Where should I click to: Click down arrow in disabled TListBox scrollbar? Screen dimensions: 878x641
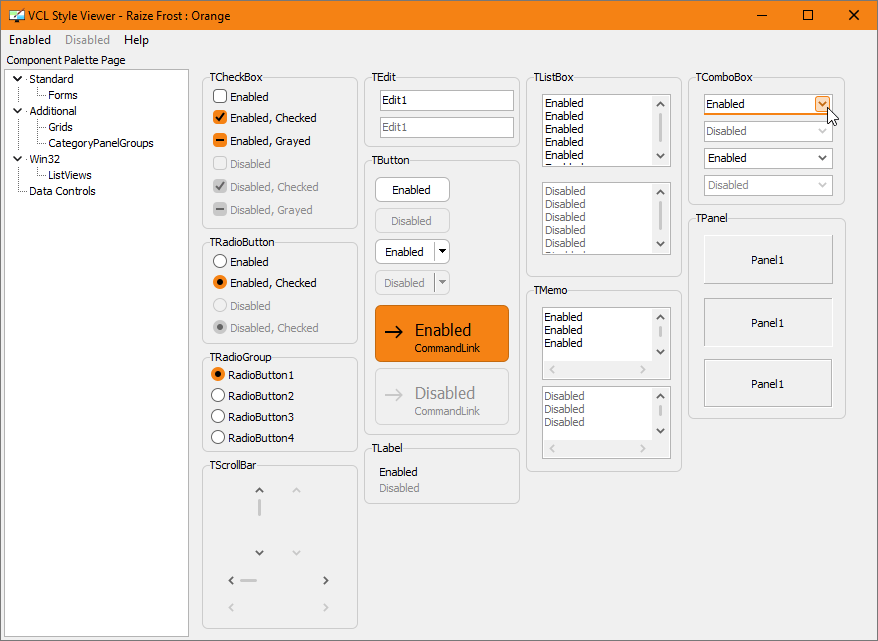[660, 244]
